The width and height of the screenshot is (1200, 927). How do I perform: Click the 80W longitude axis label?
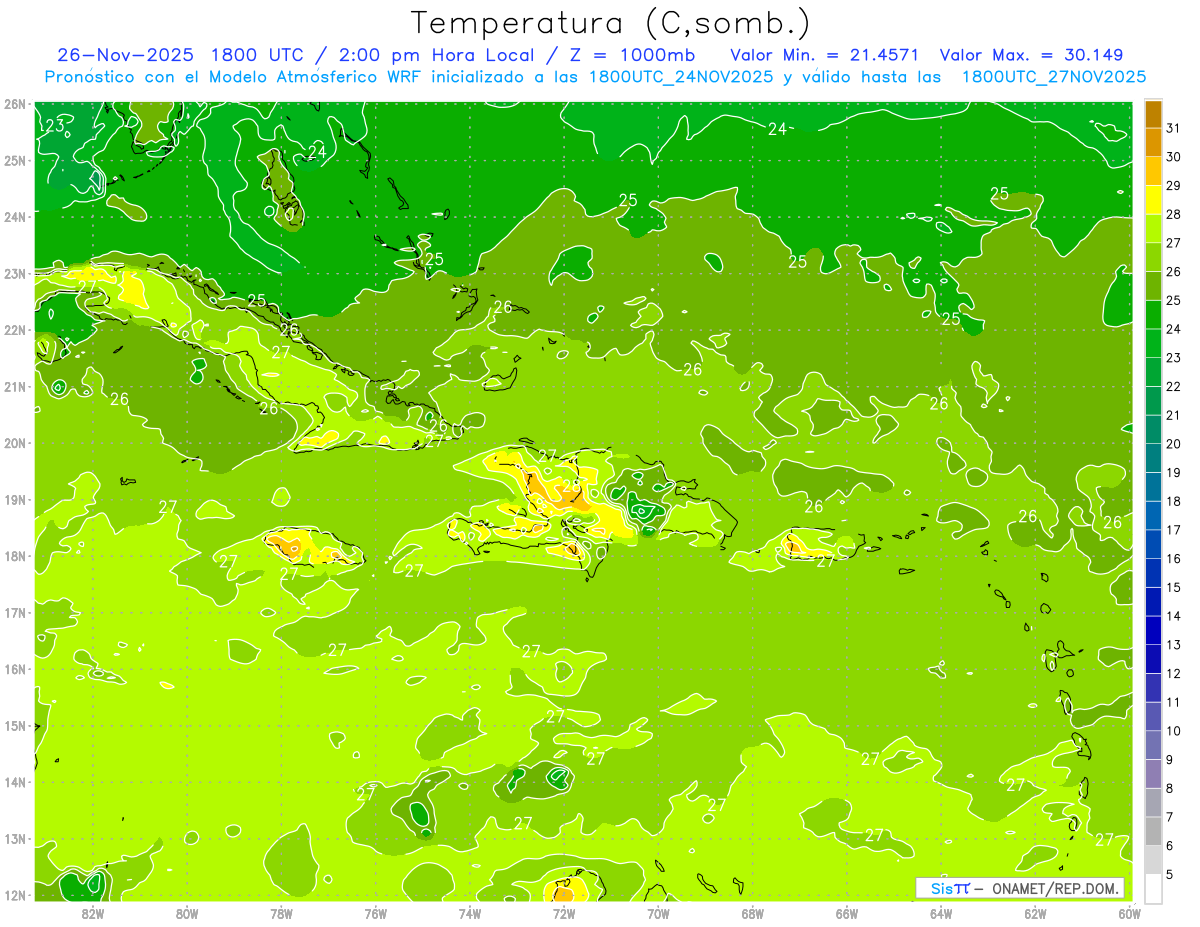187,913
